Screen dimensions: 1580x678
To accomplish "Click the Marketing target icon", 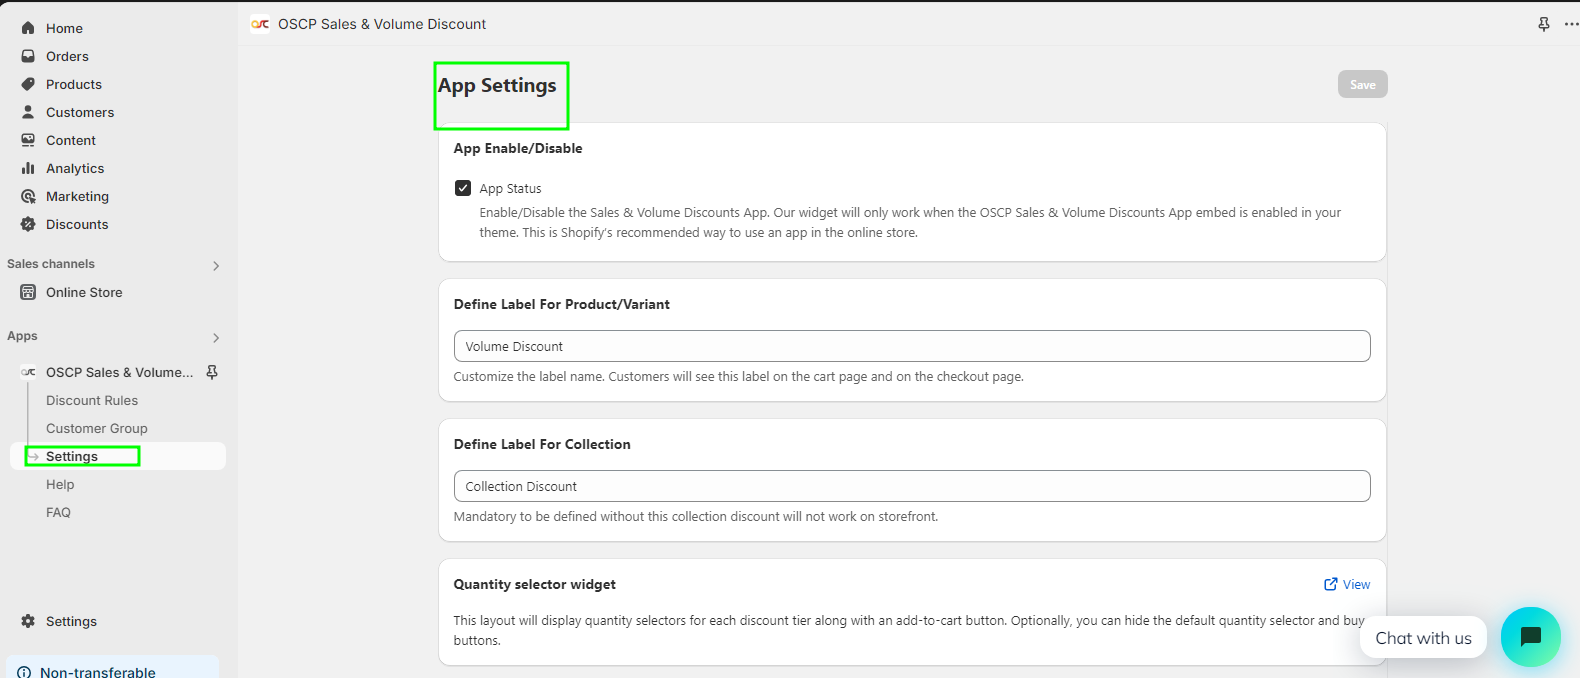I will [x=28, y=196].
